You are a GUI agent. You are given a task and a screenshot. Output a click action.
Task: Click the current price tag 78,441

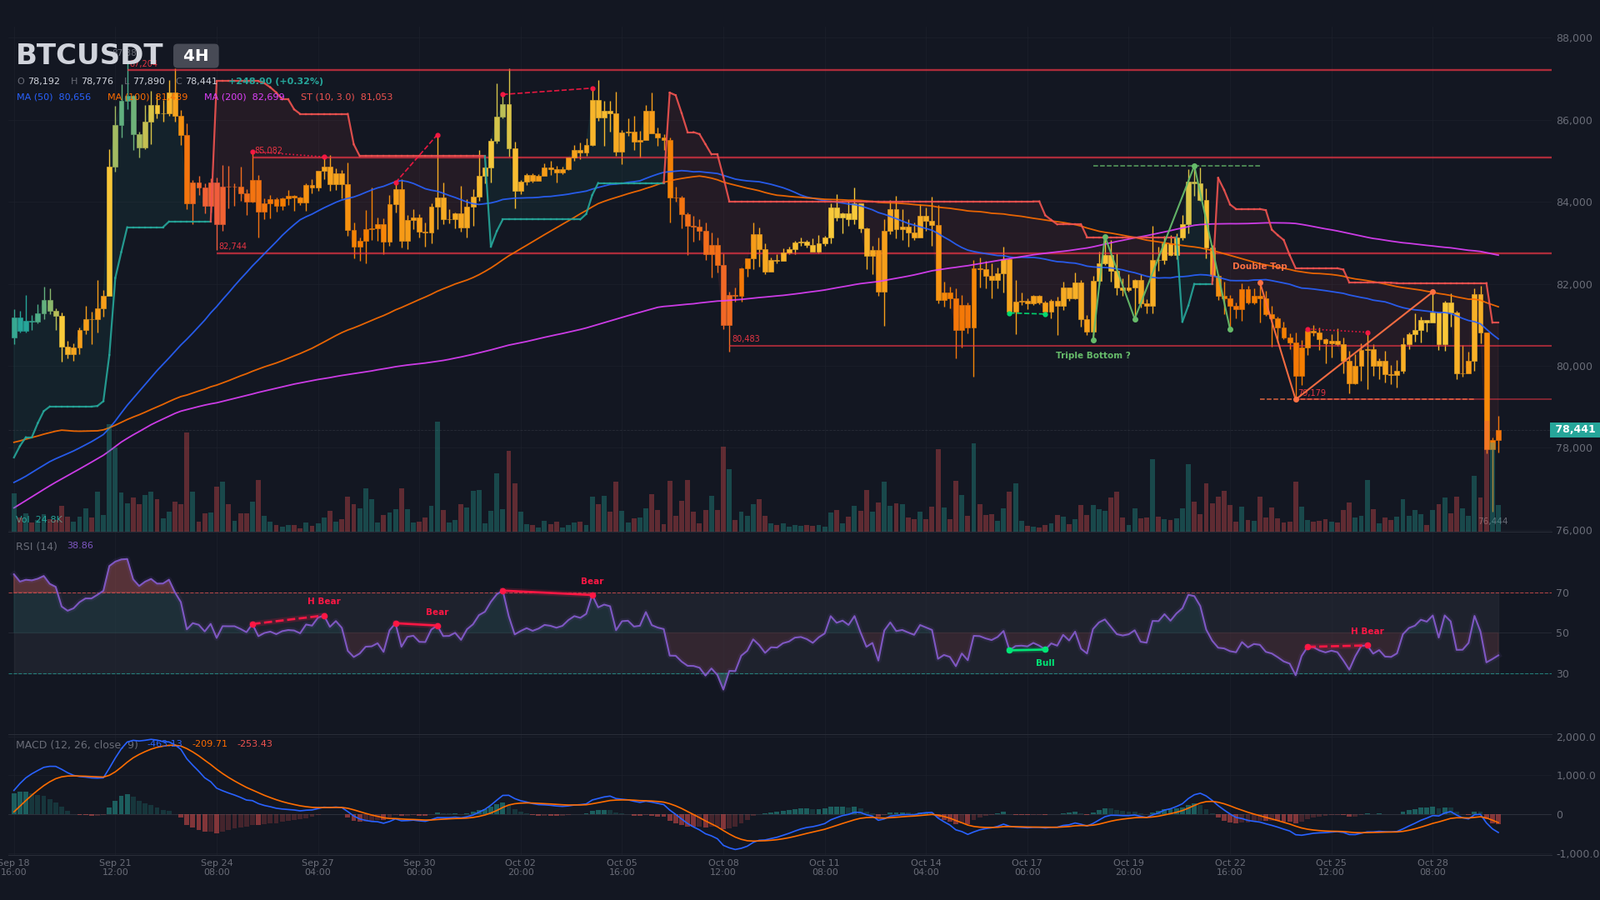click(x=1575, y=429)
